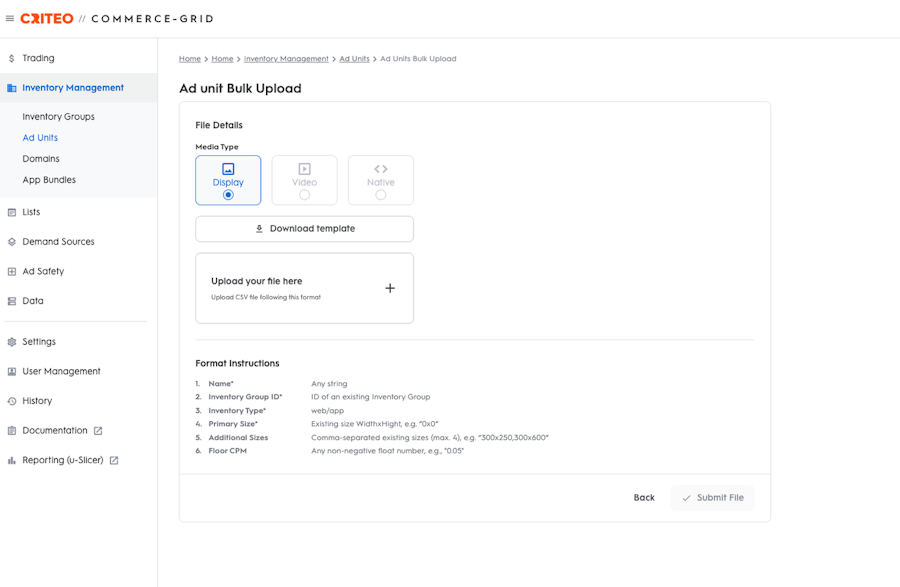Click the Upload your file here area

[x=304, y=288]
